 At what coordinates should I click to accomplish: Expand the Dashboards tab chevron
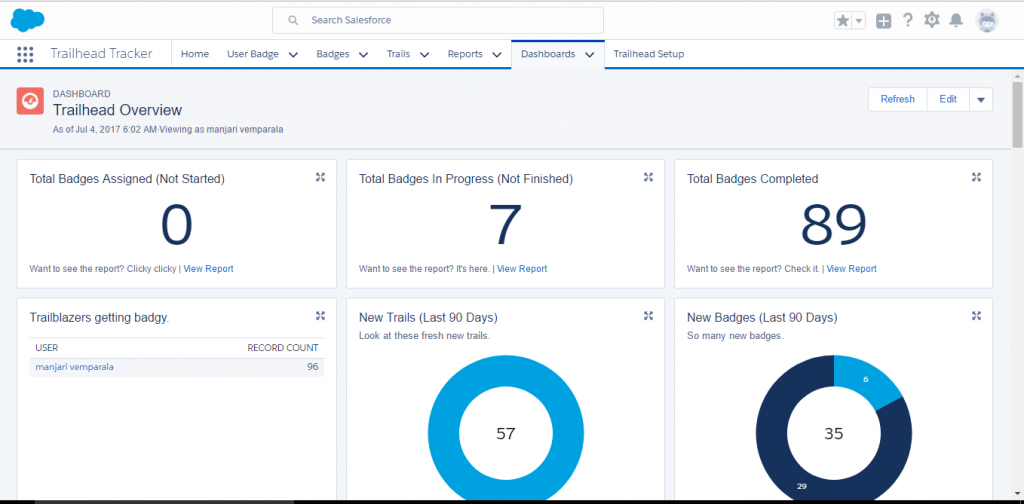click(x=590, y=55)
